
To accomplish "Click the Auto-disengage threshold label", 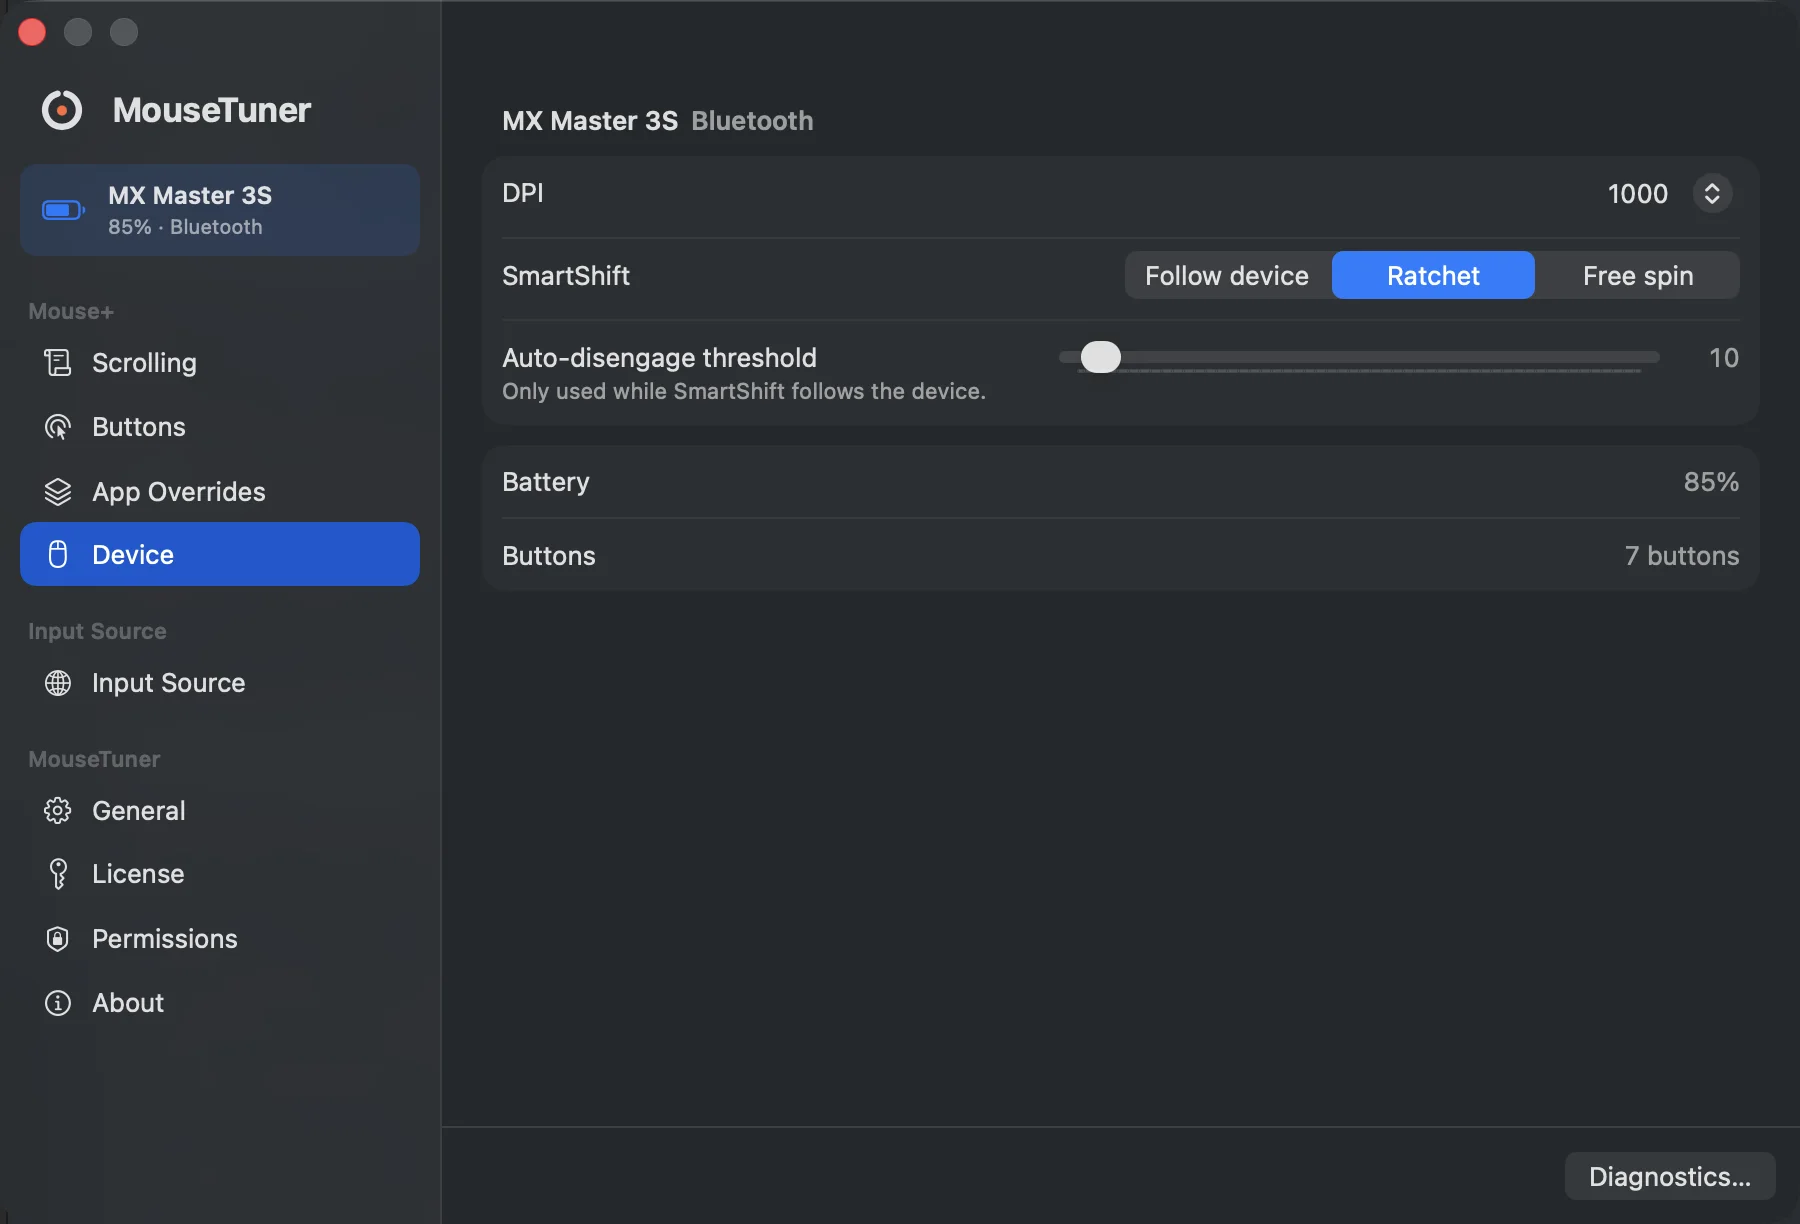I will click(659, 357).
